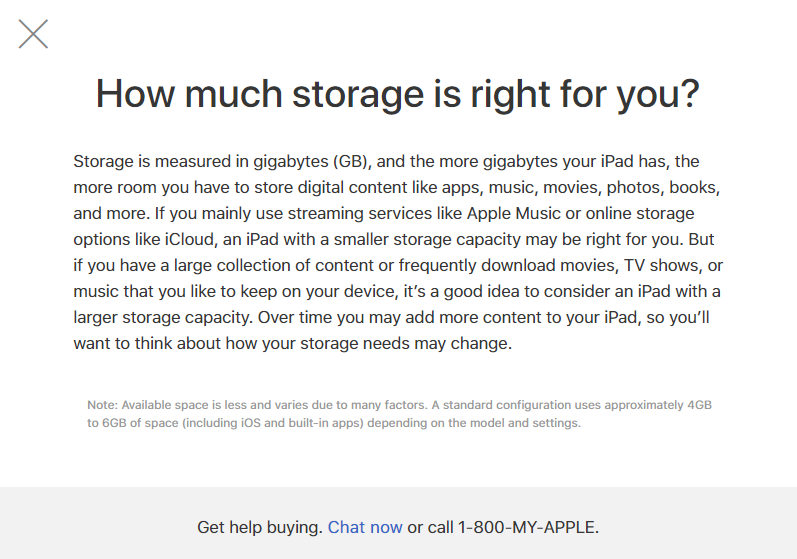Click the "Note:" label in fine print
Screen dimensions: 797x559
click(x=102, y=405)
